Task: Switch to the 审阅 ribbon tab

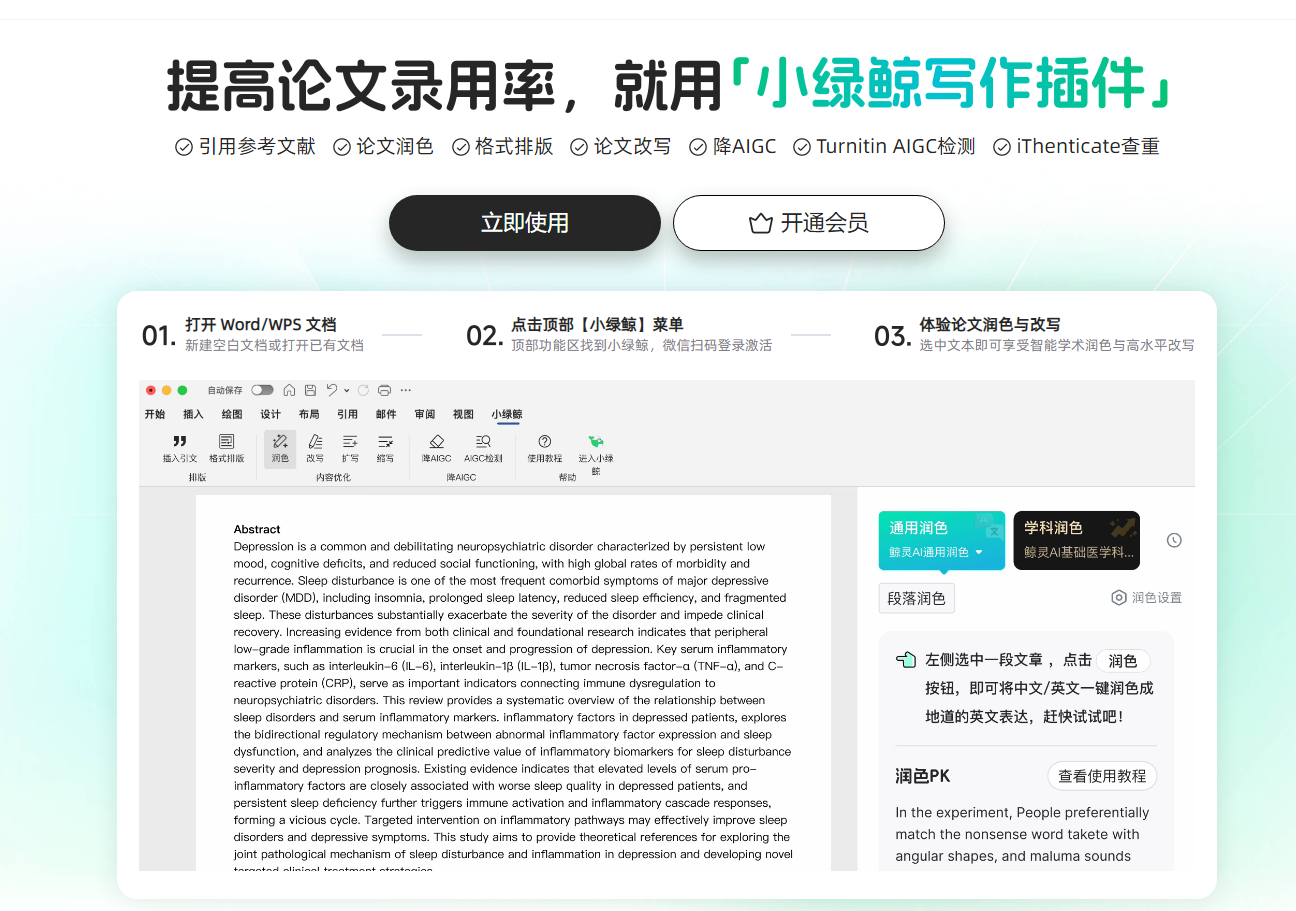Action: (425, 414)
